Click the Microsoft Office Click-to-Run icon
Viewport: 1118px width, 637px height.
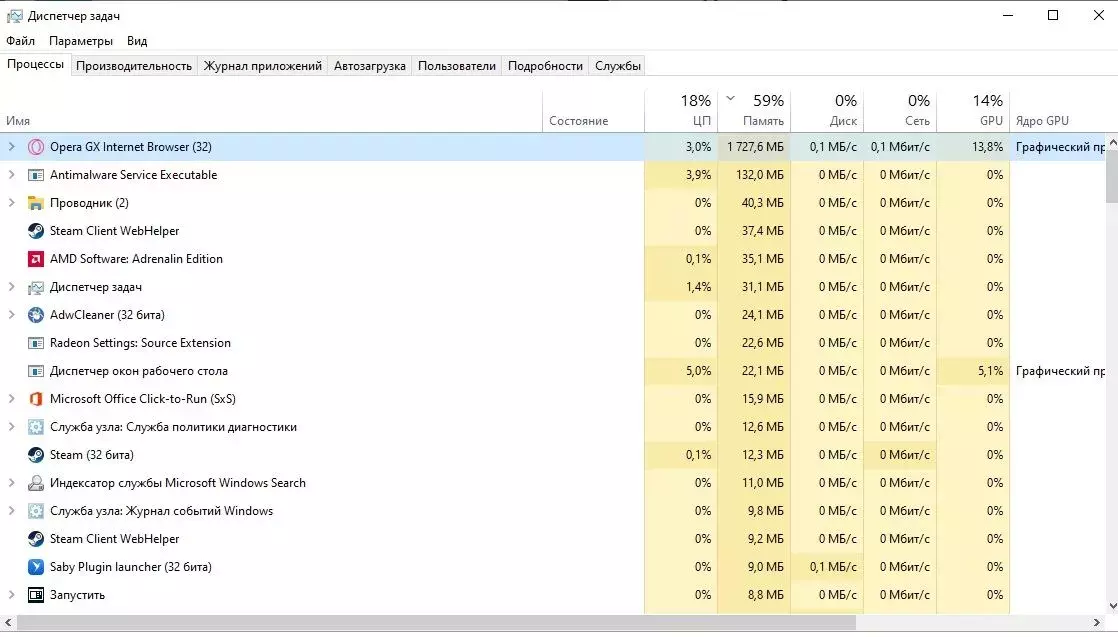coord(36,399)
